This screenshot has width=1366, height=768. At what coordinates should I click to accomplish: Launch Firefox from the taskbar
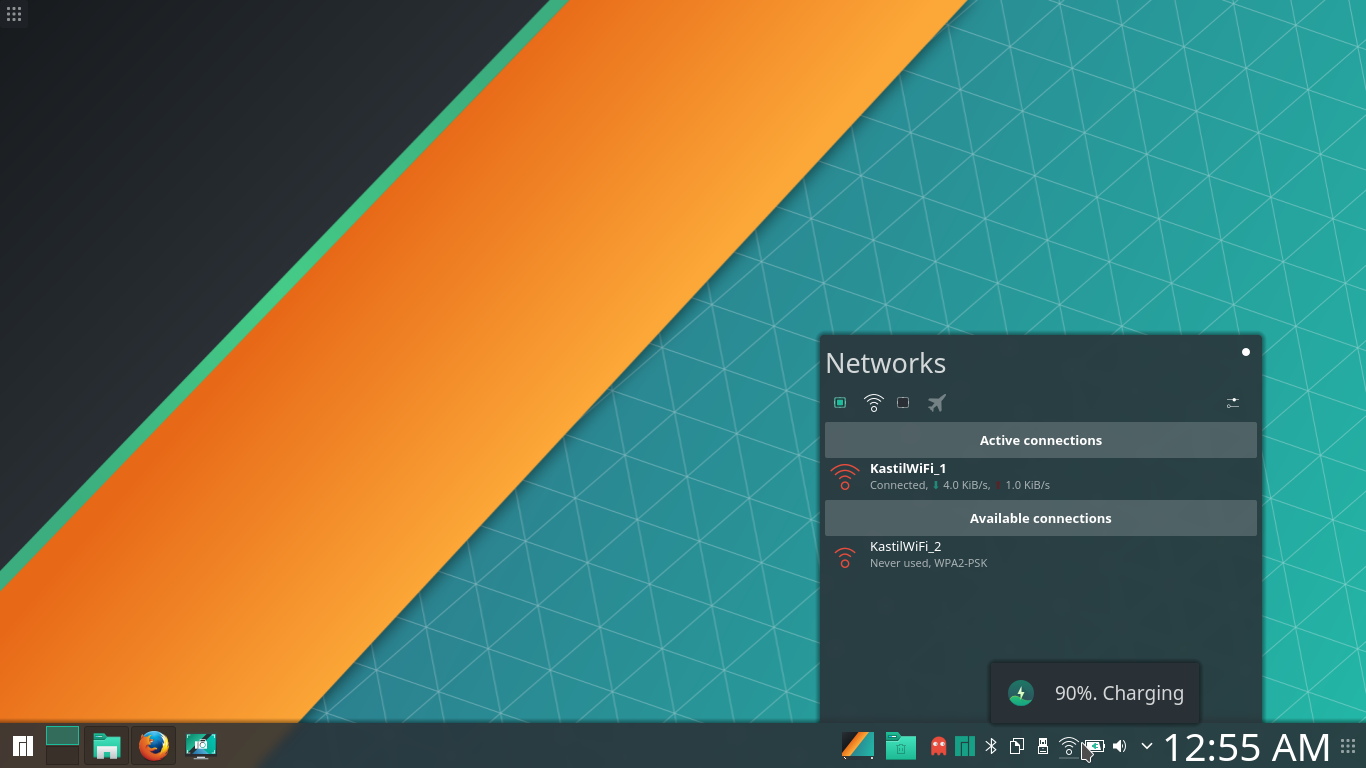(153, 746)
